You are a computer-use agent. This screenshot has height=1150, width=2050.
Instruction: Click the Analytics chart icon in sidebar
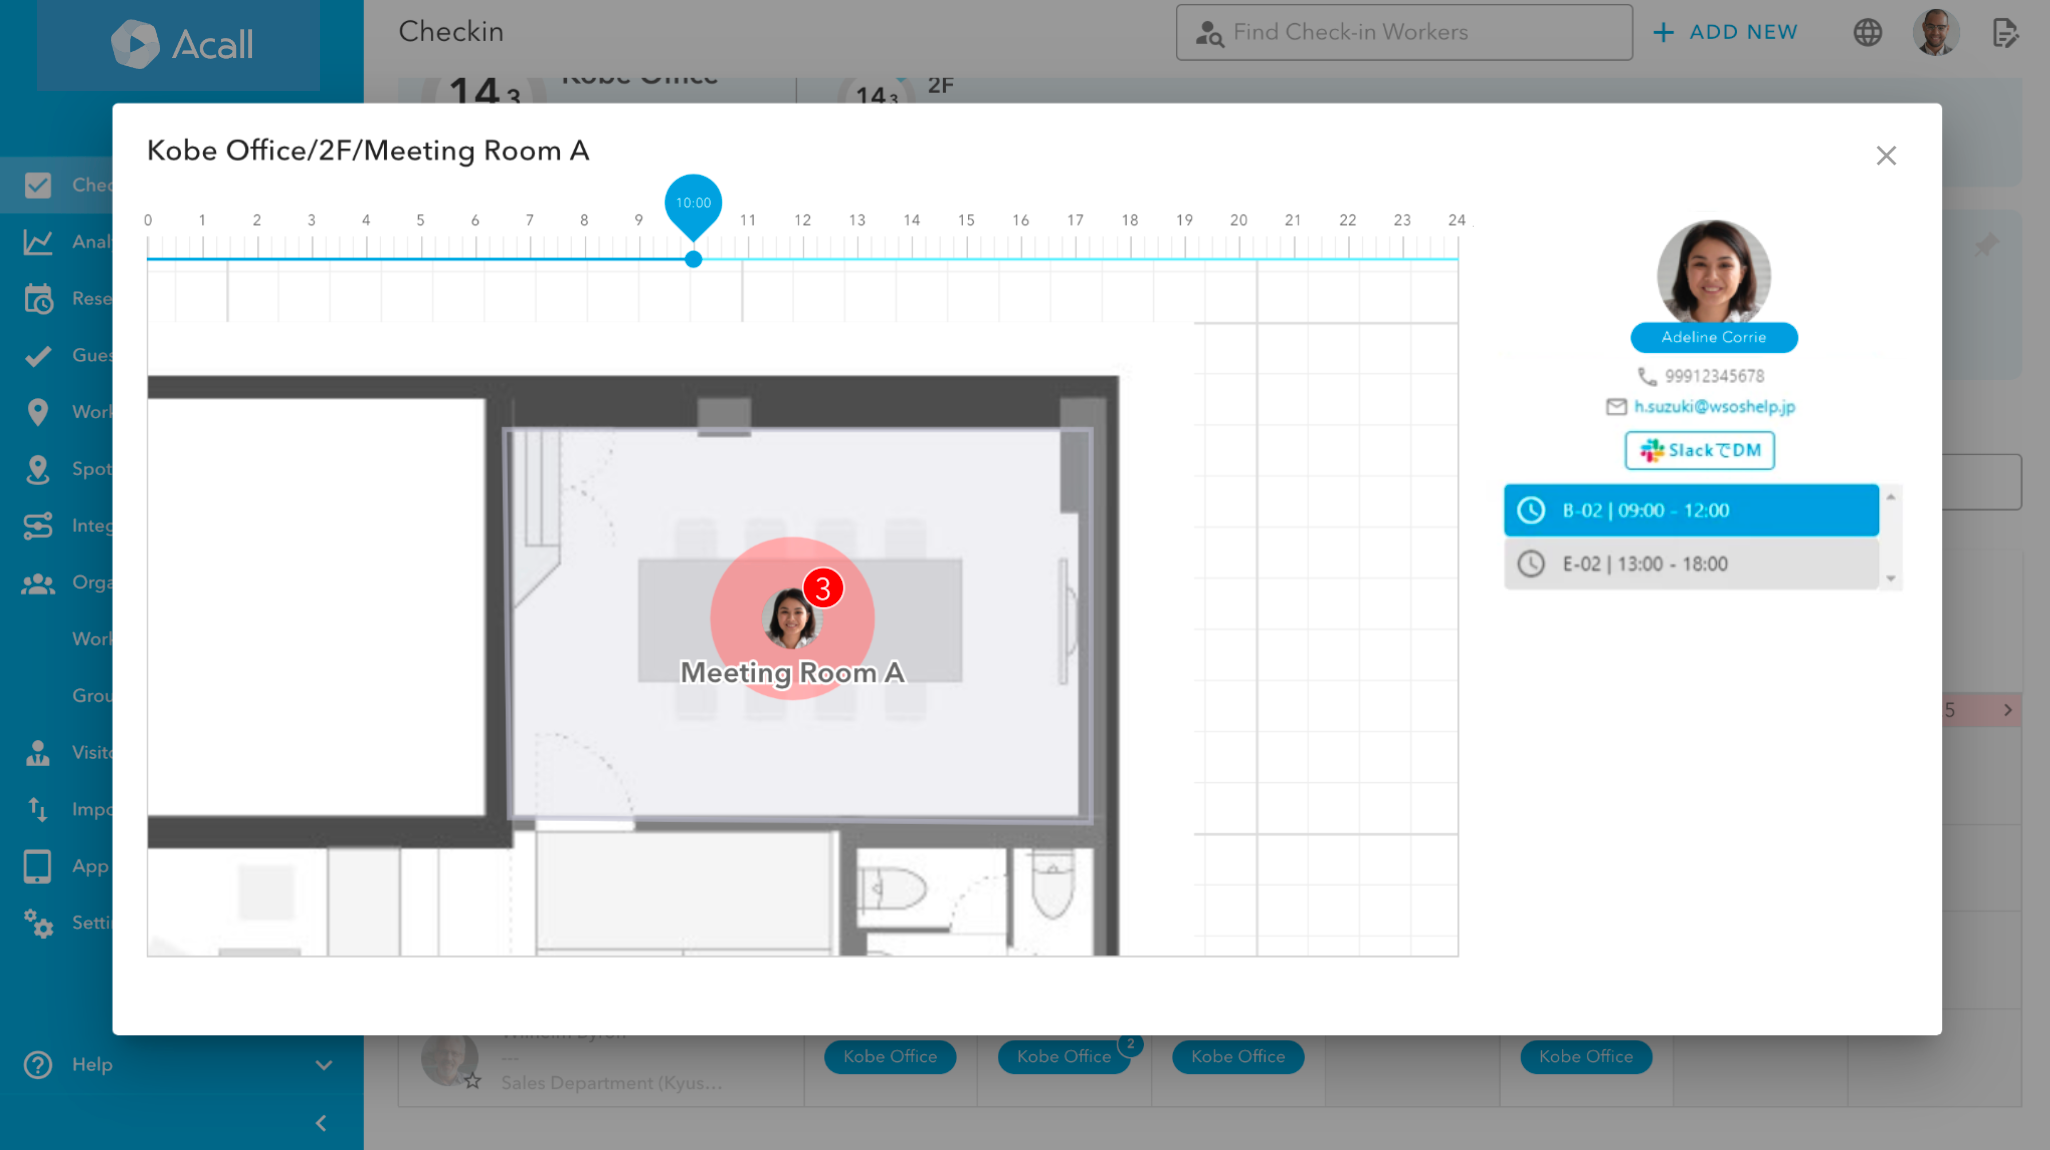(x=38, y=242)
